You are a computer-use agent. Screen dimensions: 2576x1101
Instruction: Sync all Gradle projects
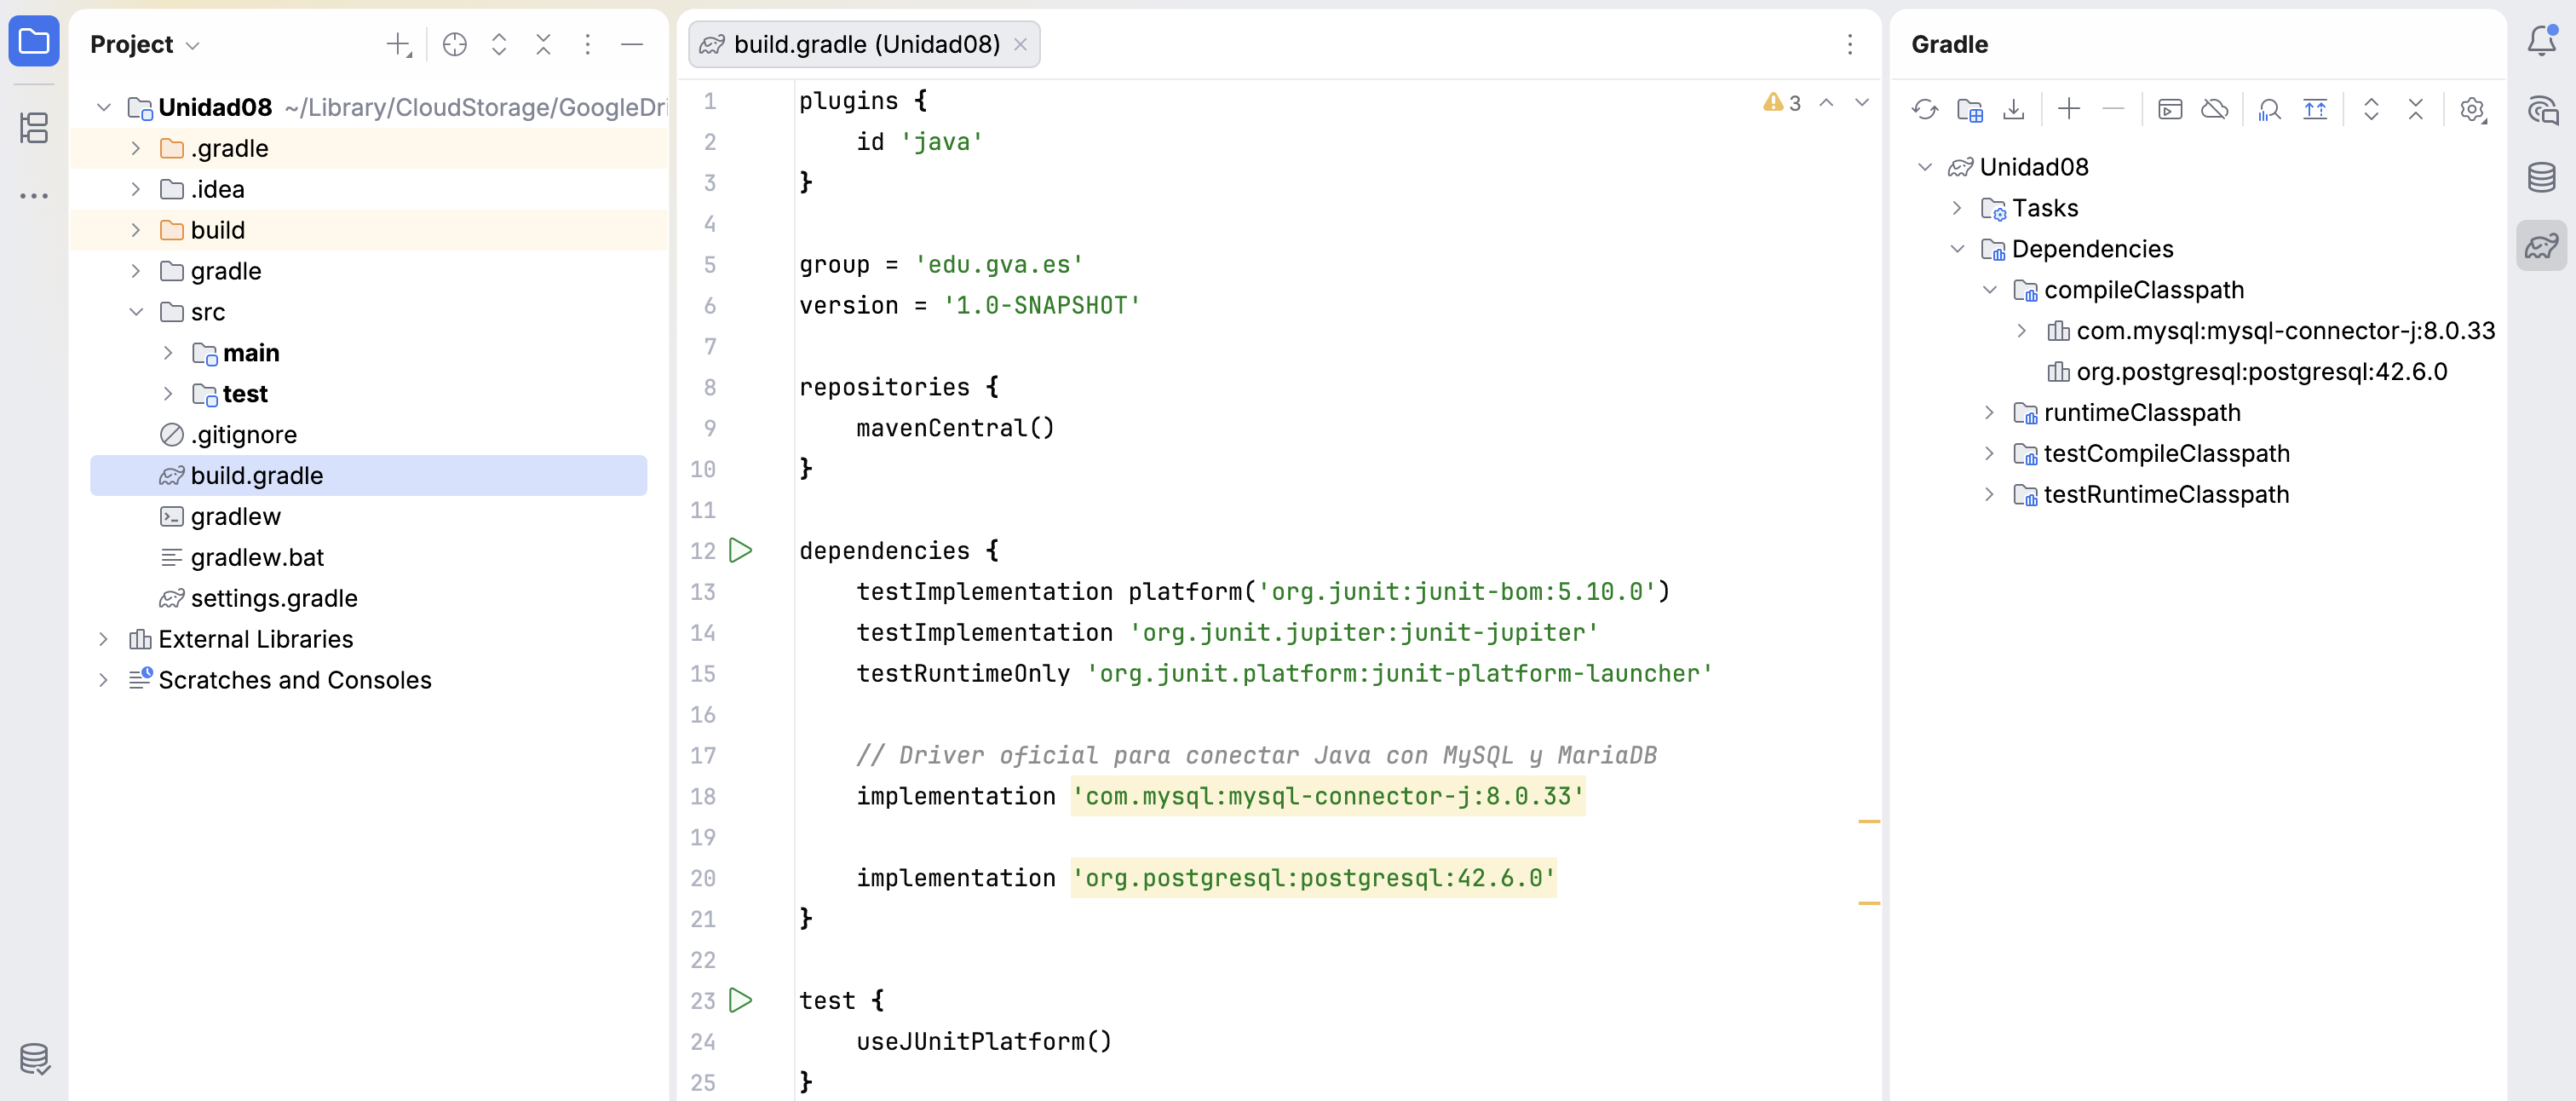(x=1925, y=109)
